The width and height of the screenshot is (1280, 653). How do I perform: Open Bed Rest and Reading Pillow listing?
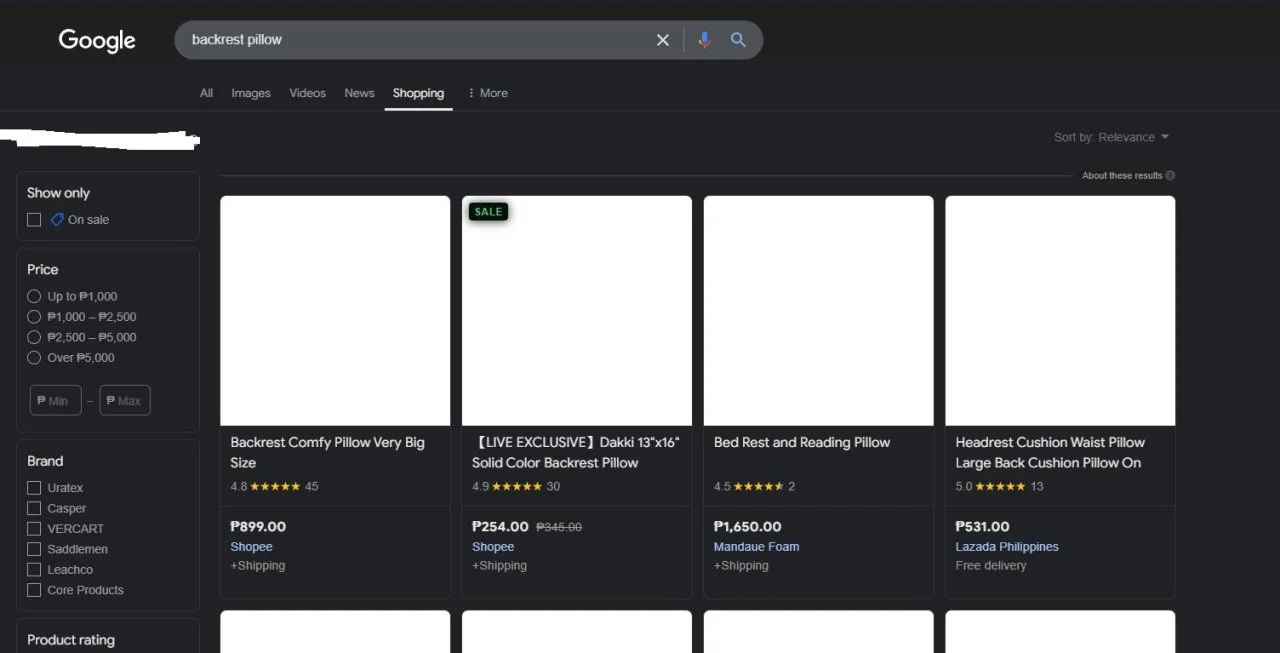tap(802, 442)
